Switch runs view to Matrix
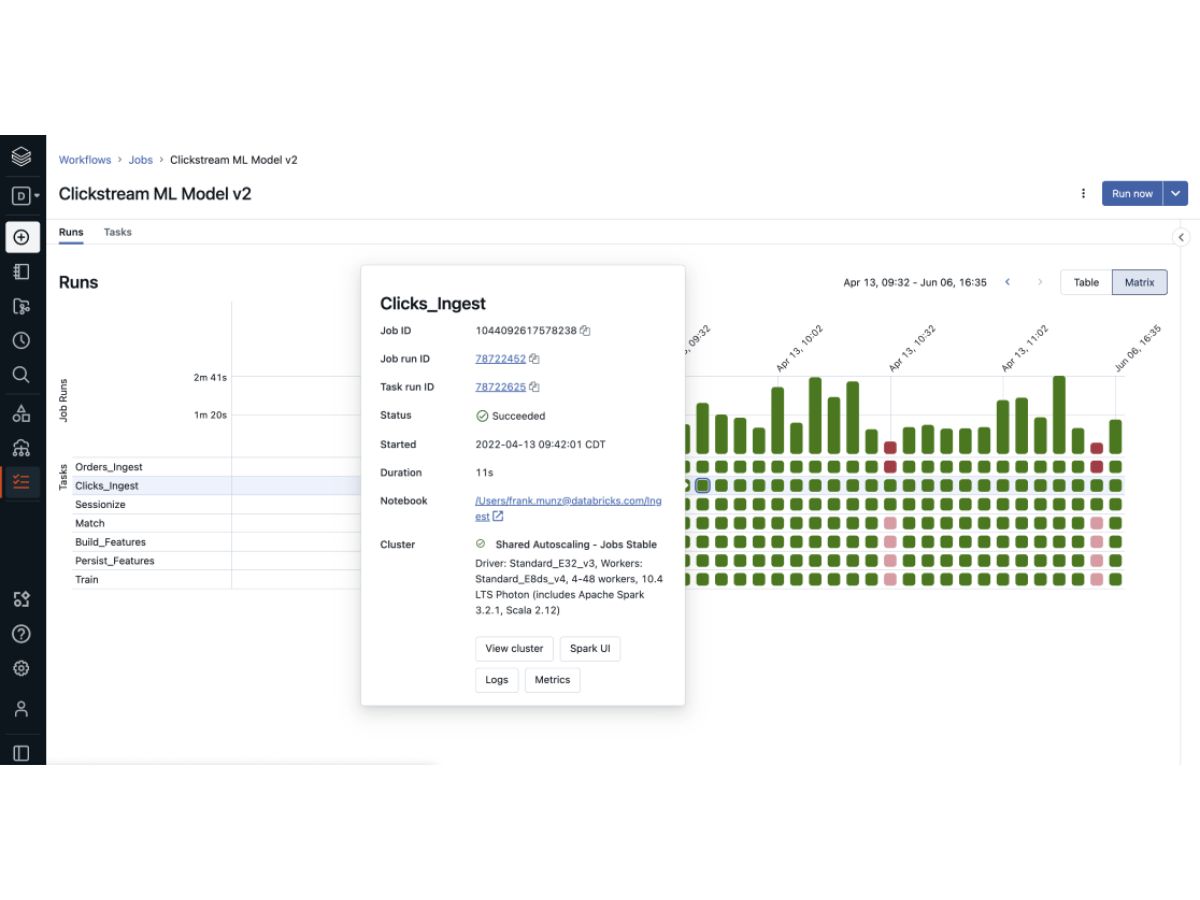The width and height of the screenshot is (1200, 900). point(1139,283)
